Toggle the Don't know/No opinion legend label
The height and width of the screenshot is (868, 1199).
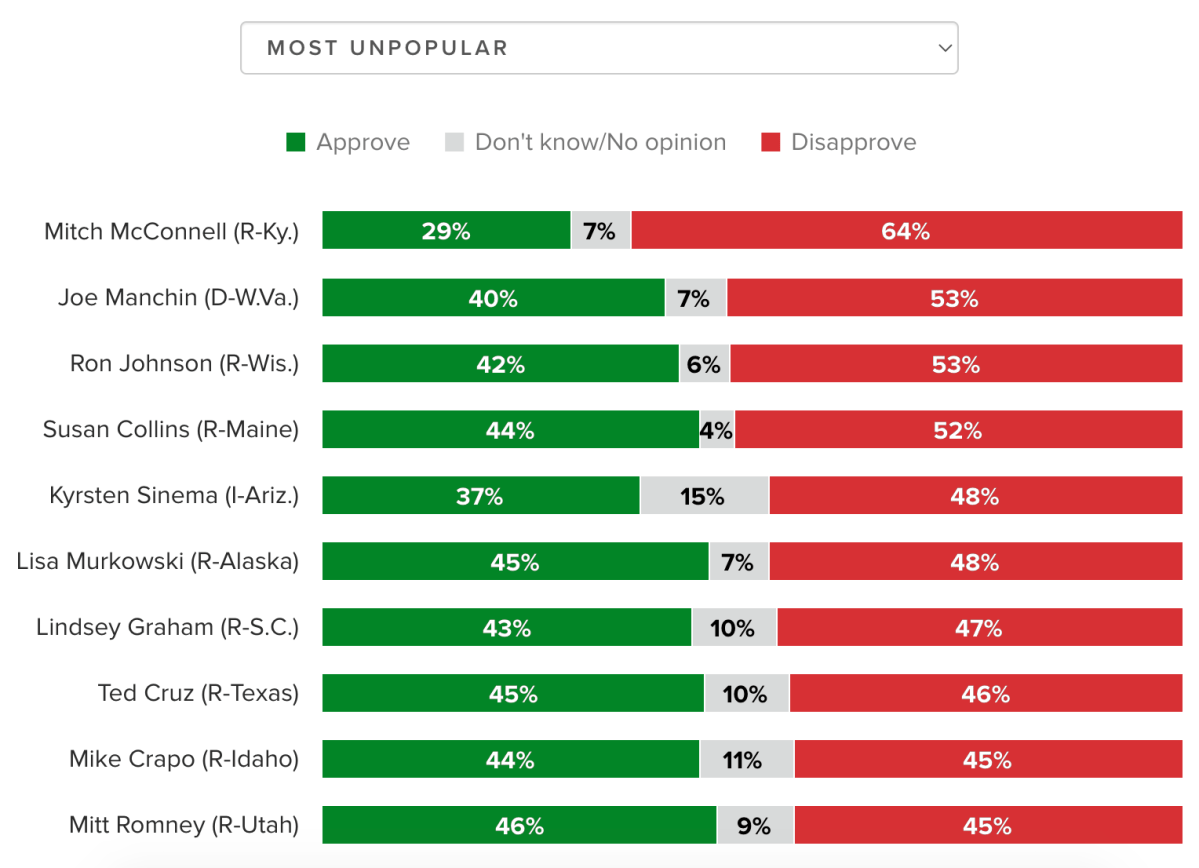coord(600,142)
